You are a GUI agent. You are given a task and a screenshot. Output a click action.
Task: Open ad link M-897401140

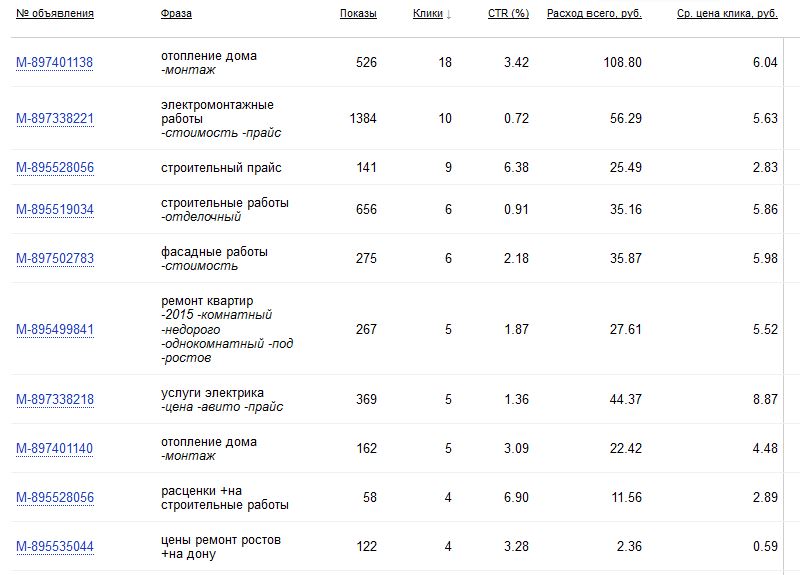[x=55, y=449]
